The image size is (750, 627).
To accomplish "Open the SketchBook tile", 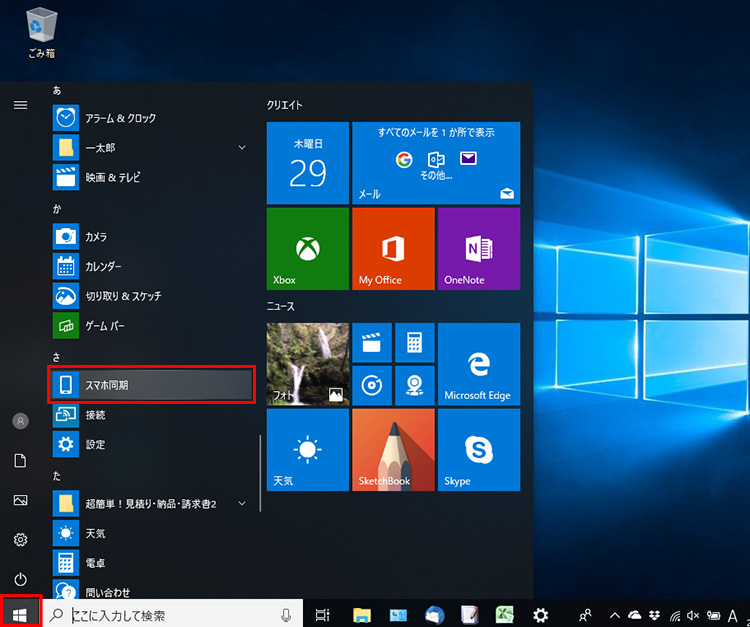I will pyautogui.click(x=393, y=449).
